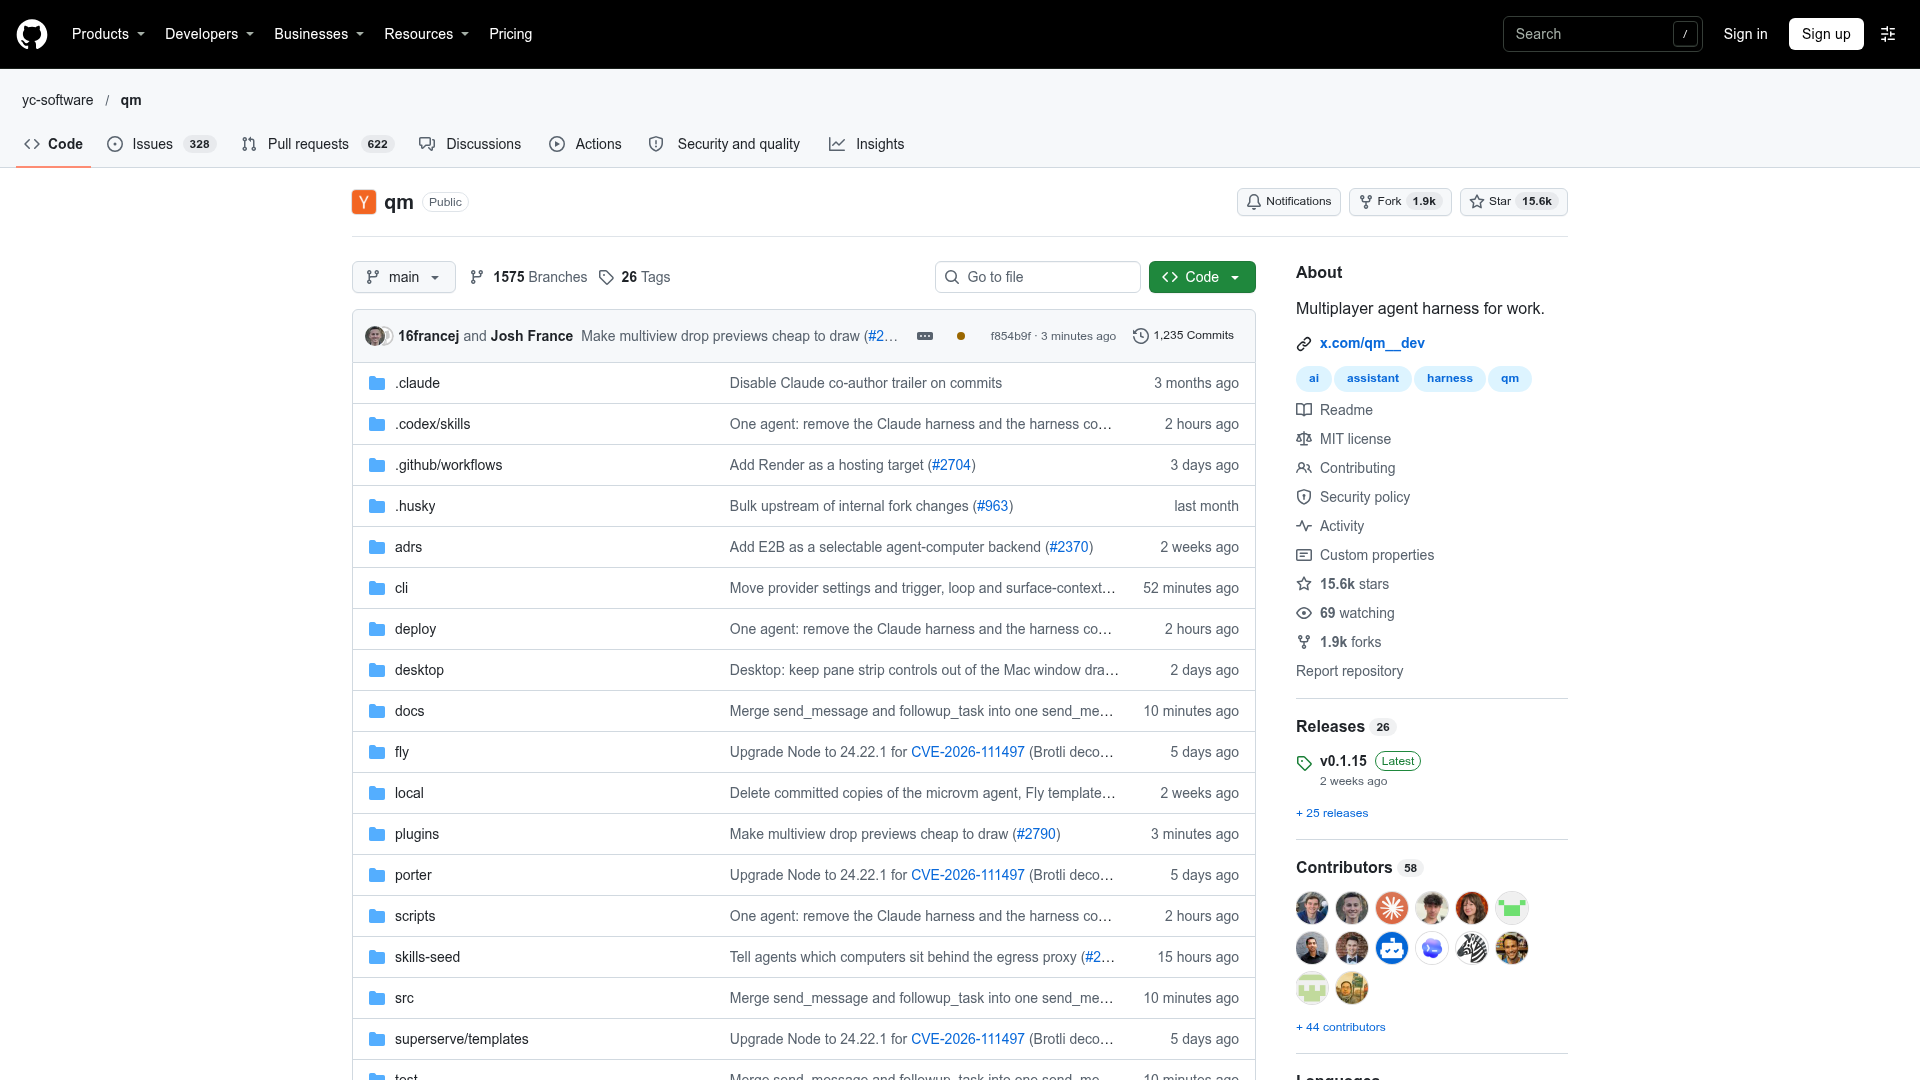The height and width of the screenshot is (1080, 1920).
Task: Star the qm repository
Action: point(1514,202)
